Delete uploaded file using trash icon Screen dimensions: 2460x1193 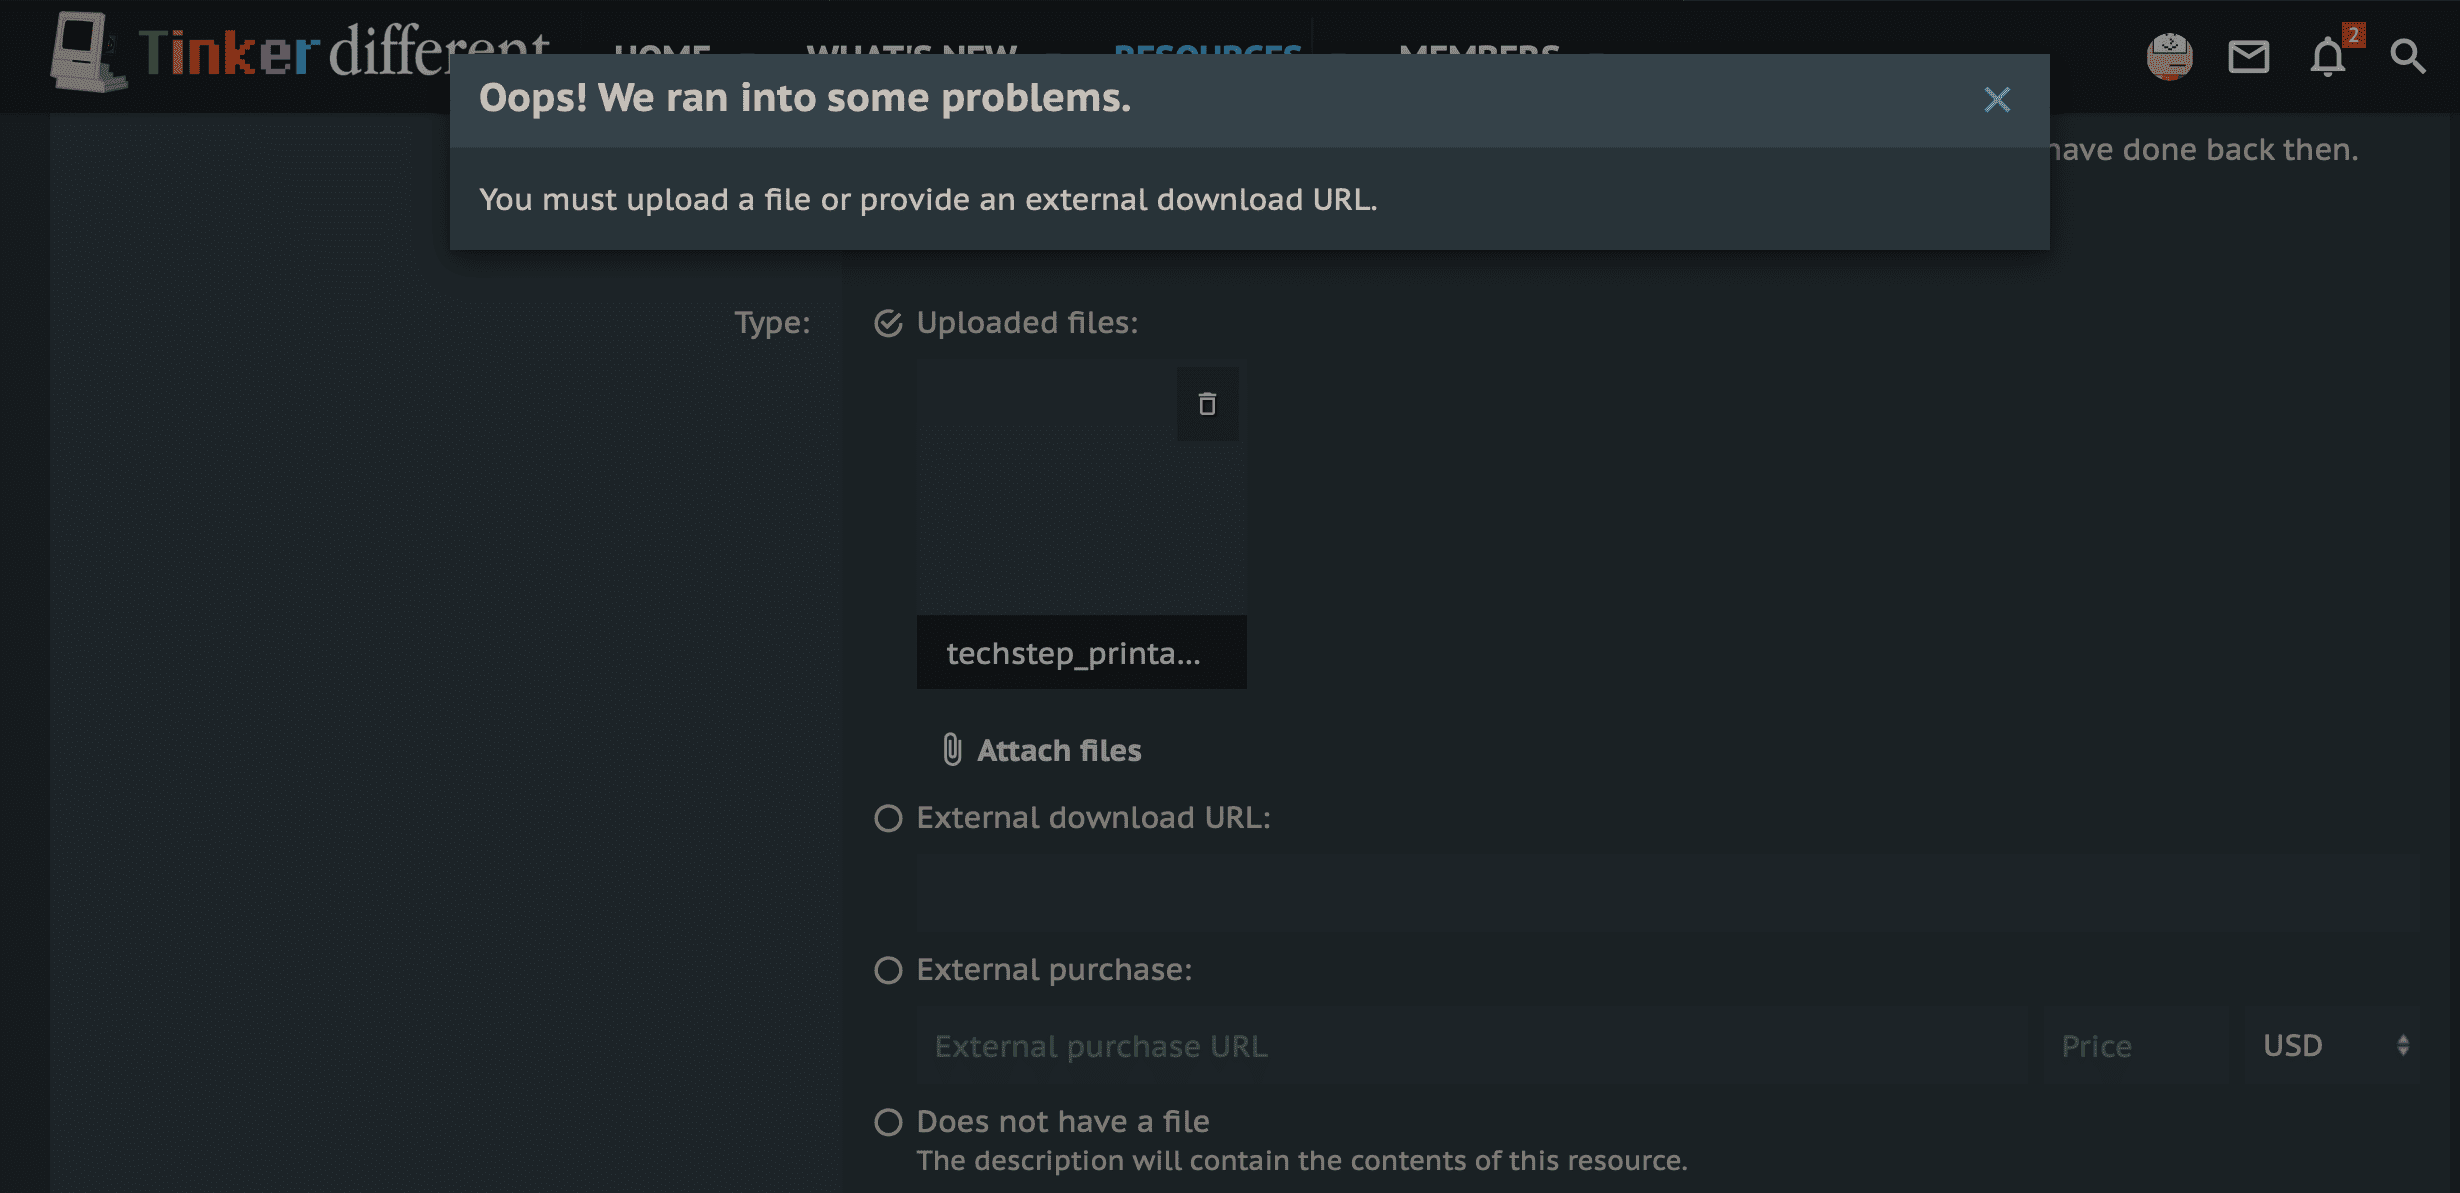coord(1207,404)
